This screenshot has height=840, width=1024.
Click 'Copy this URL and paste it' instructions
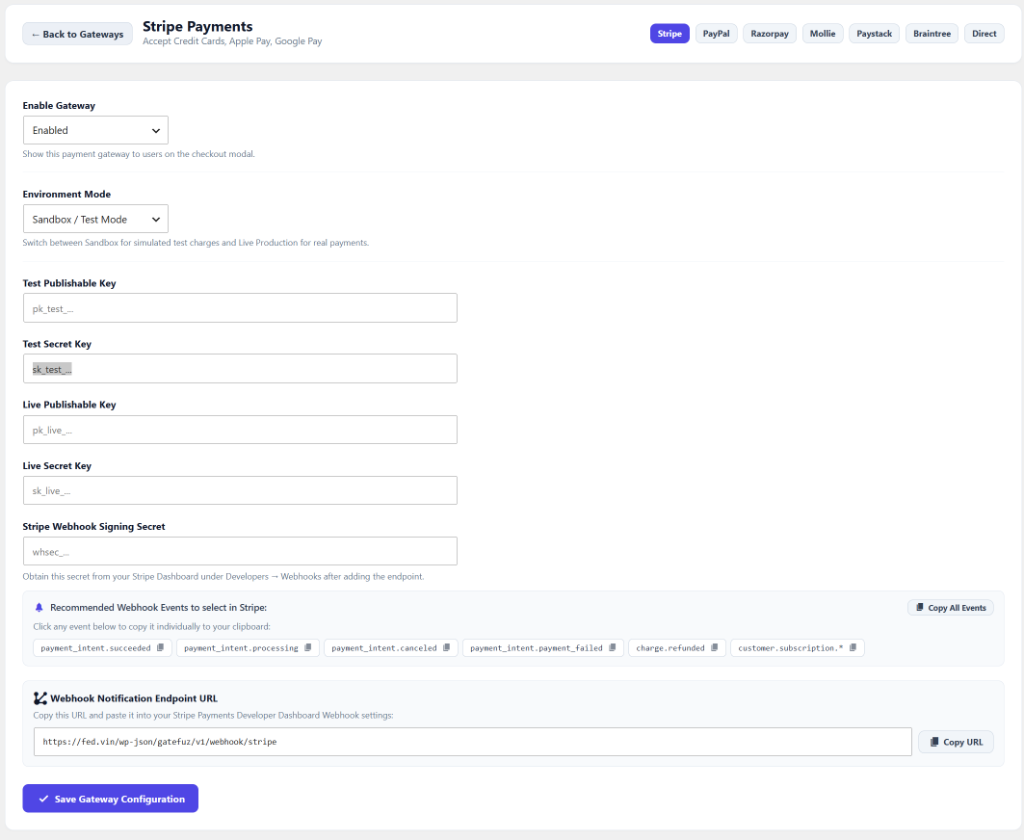(x=213, y=715)
